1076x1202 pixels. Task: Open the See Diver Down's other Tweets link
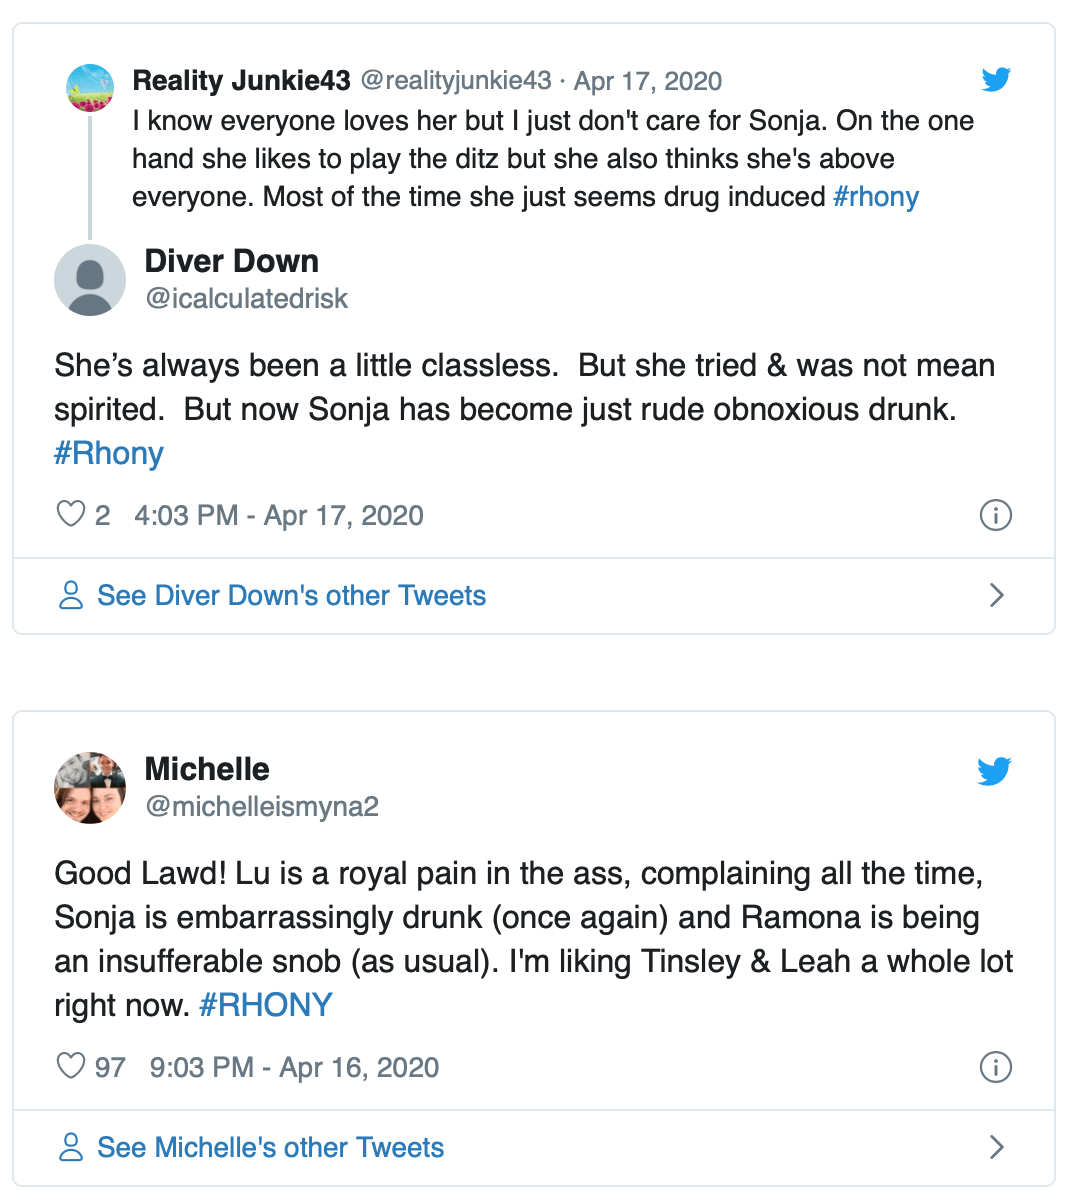(291, 596)
